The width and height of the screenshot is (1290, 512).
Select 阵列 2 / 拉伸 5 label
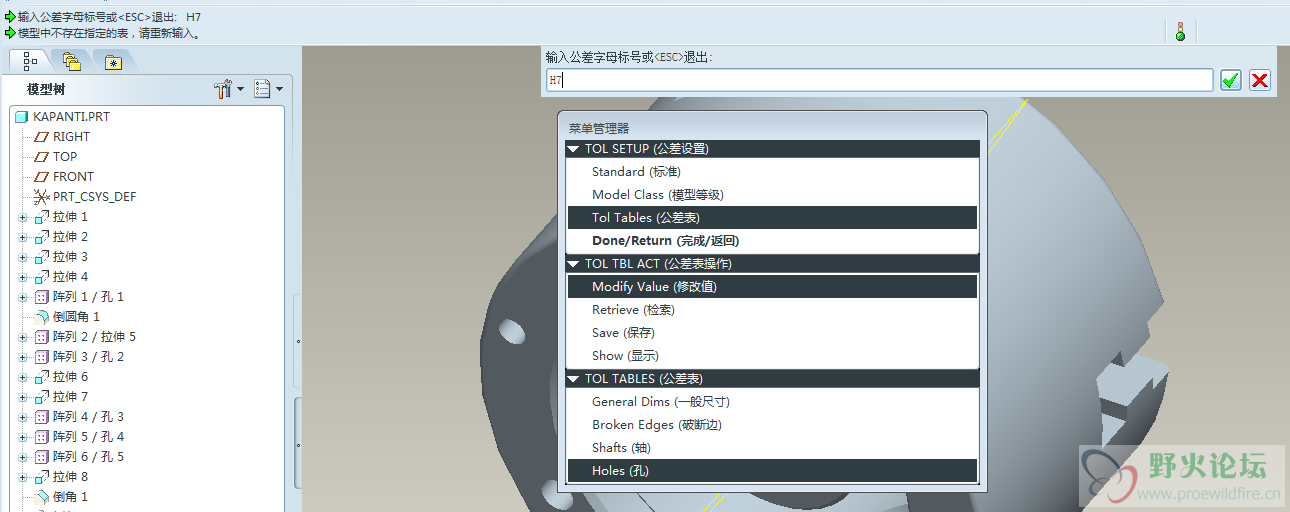coord(94,337)
